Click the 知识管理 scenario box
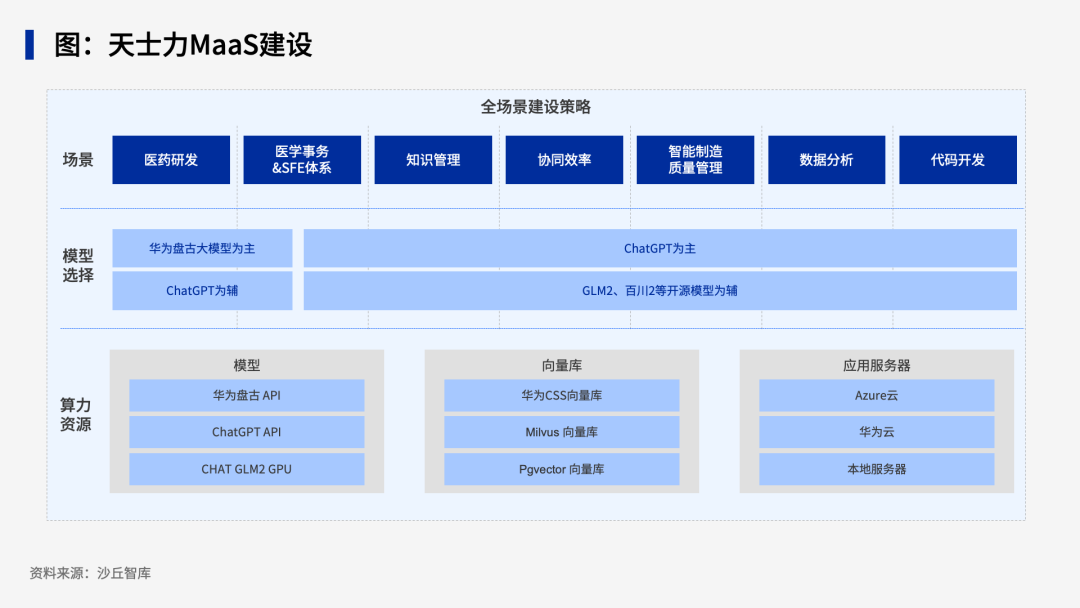The height and width of the screenshot is (608, 1080). 433,160
